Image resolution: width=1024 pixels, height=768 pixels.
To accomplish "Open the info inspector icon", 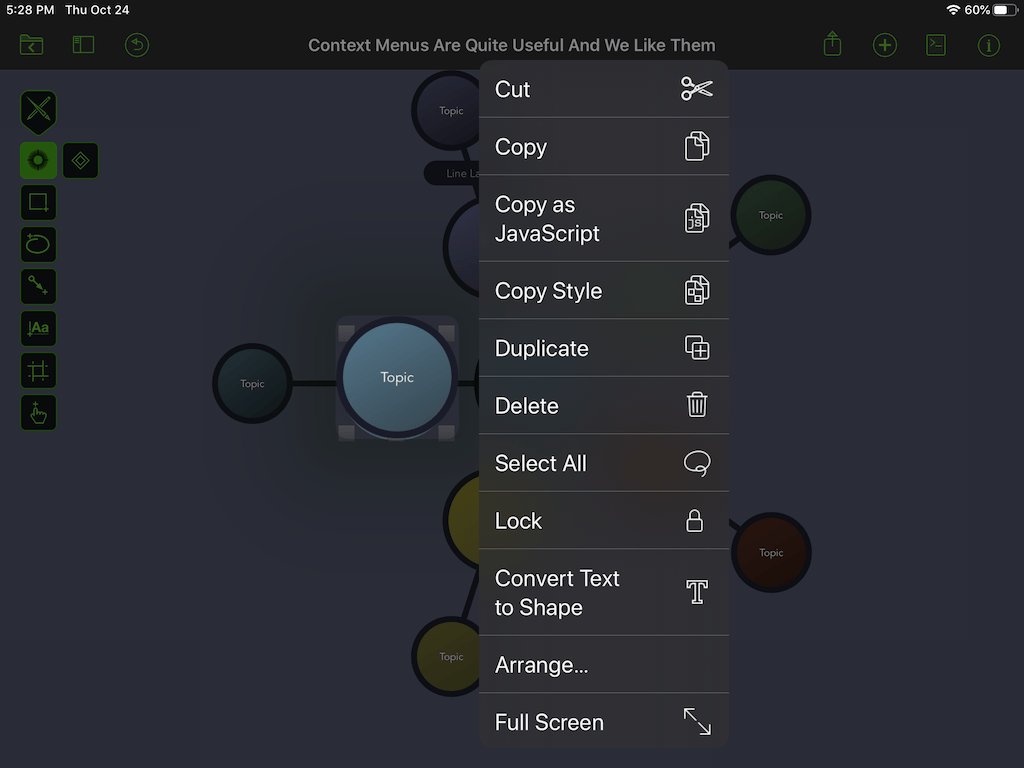I will [x=988, y=45].
